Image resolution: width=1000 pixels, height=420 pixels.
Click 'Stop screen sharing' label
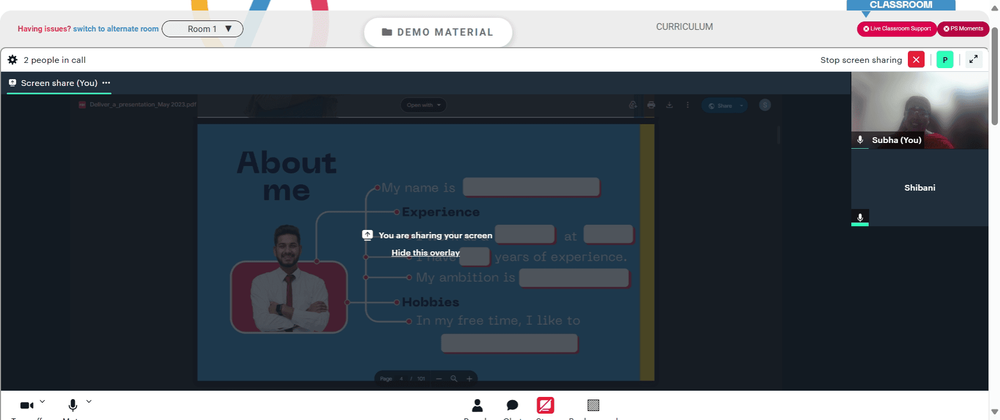(x=861, y=60)
